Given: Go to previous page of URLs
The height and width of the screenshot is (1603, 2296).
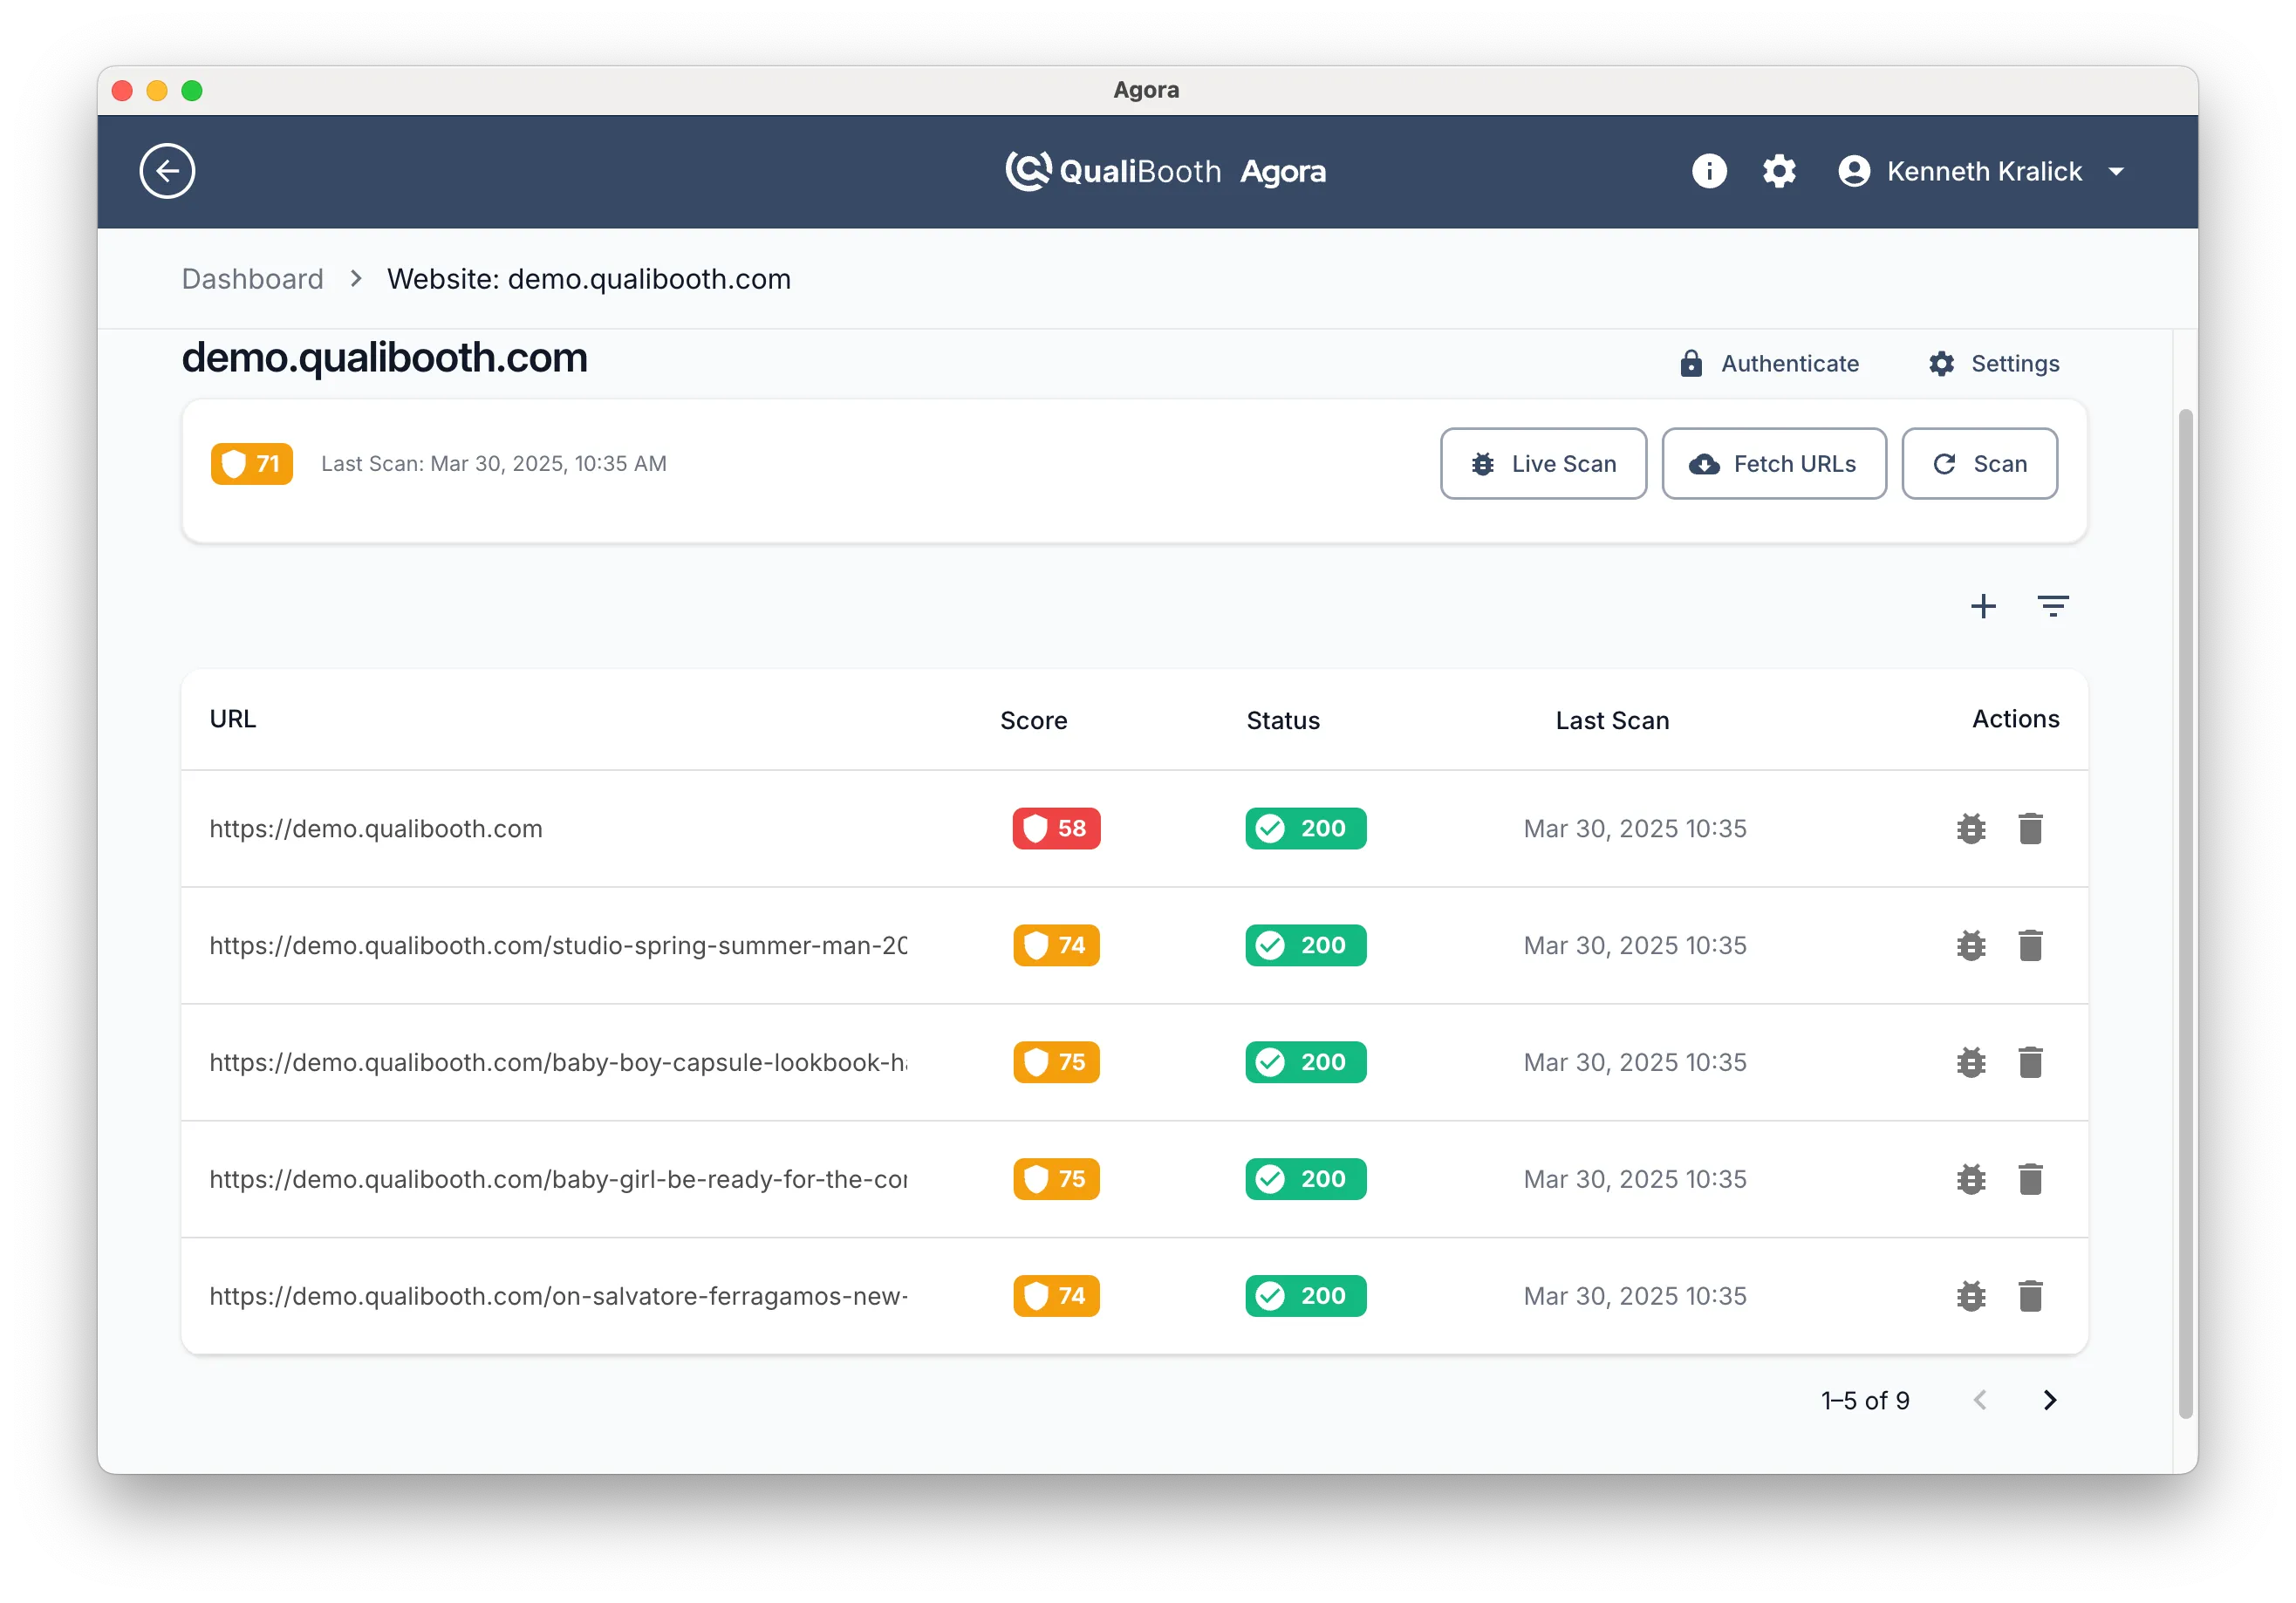Looking at the screenshot, I should click(x=1979, y=1401).
